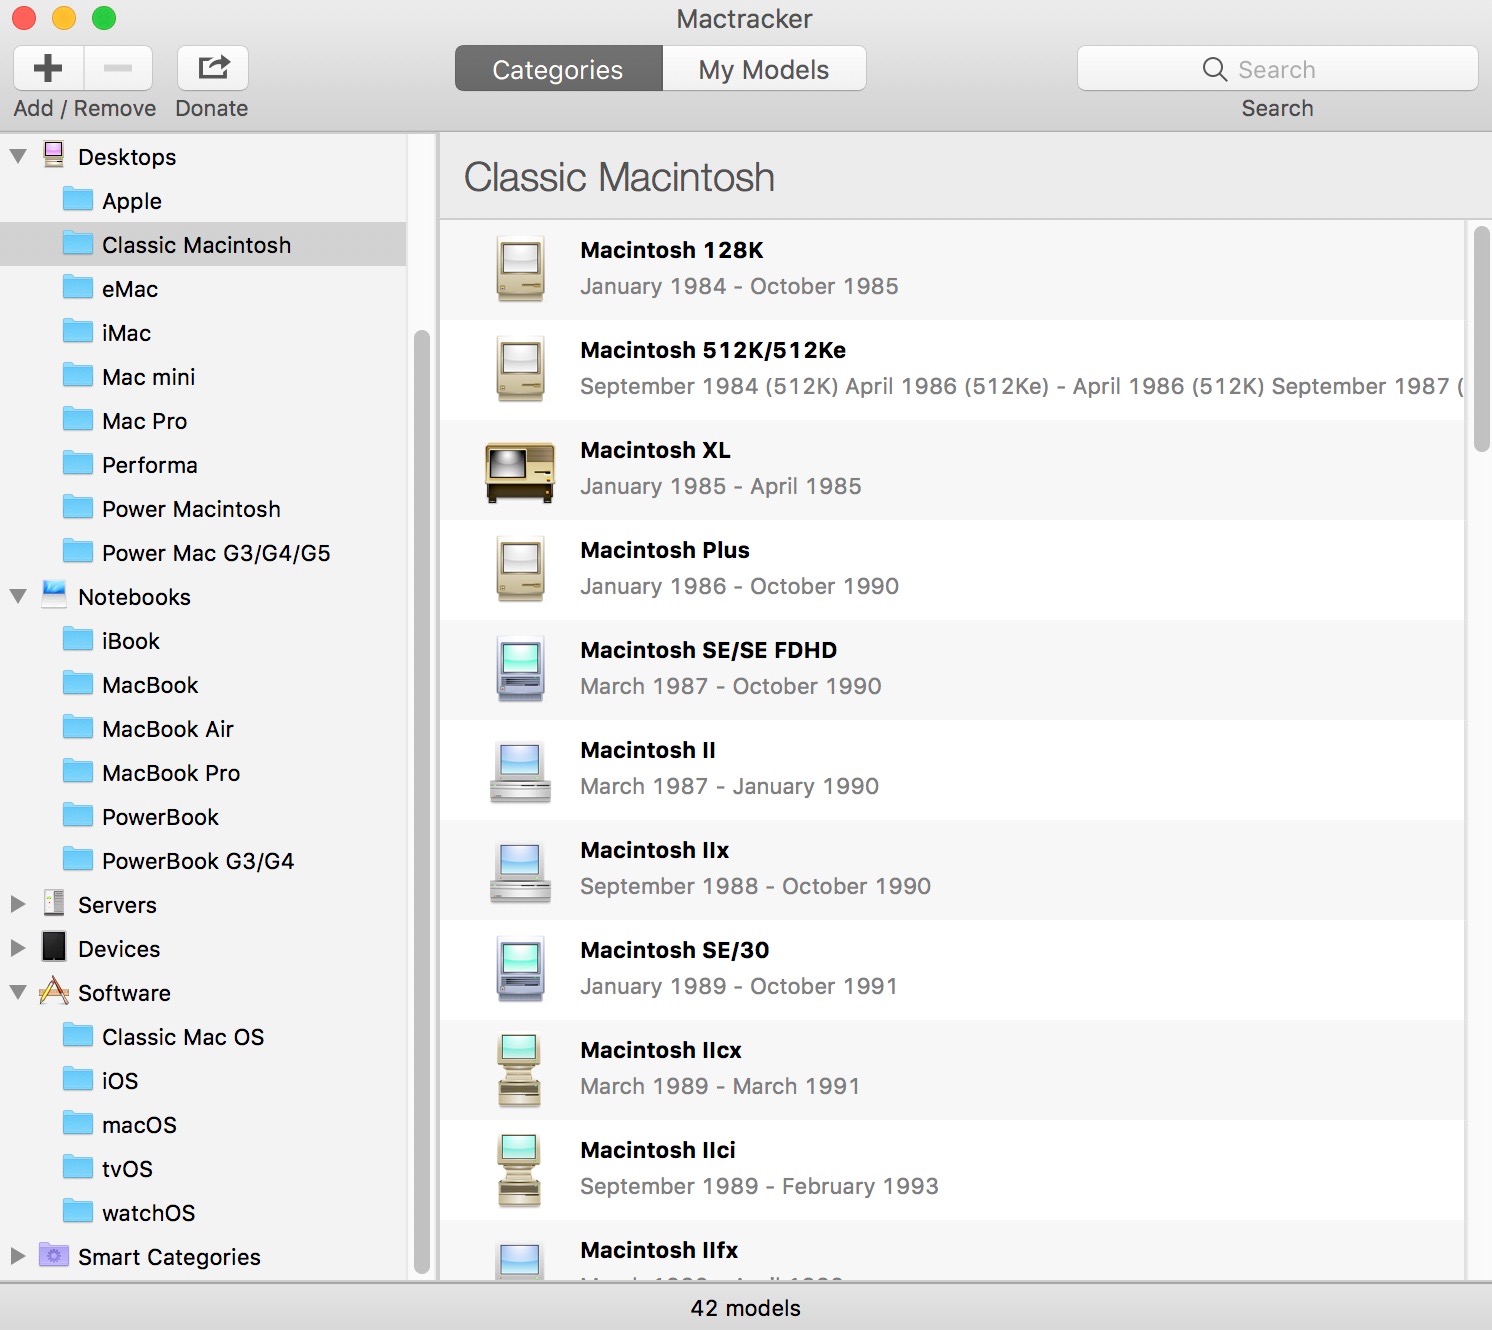Select the Servers tower icon
Screen dimensions: 1492x1330
[x=54, y=903]
